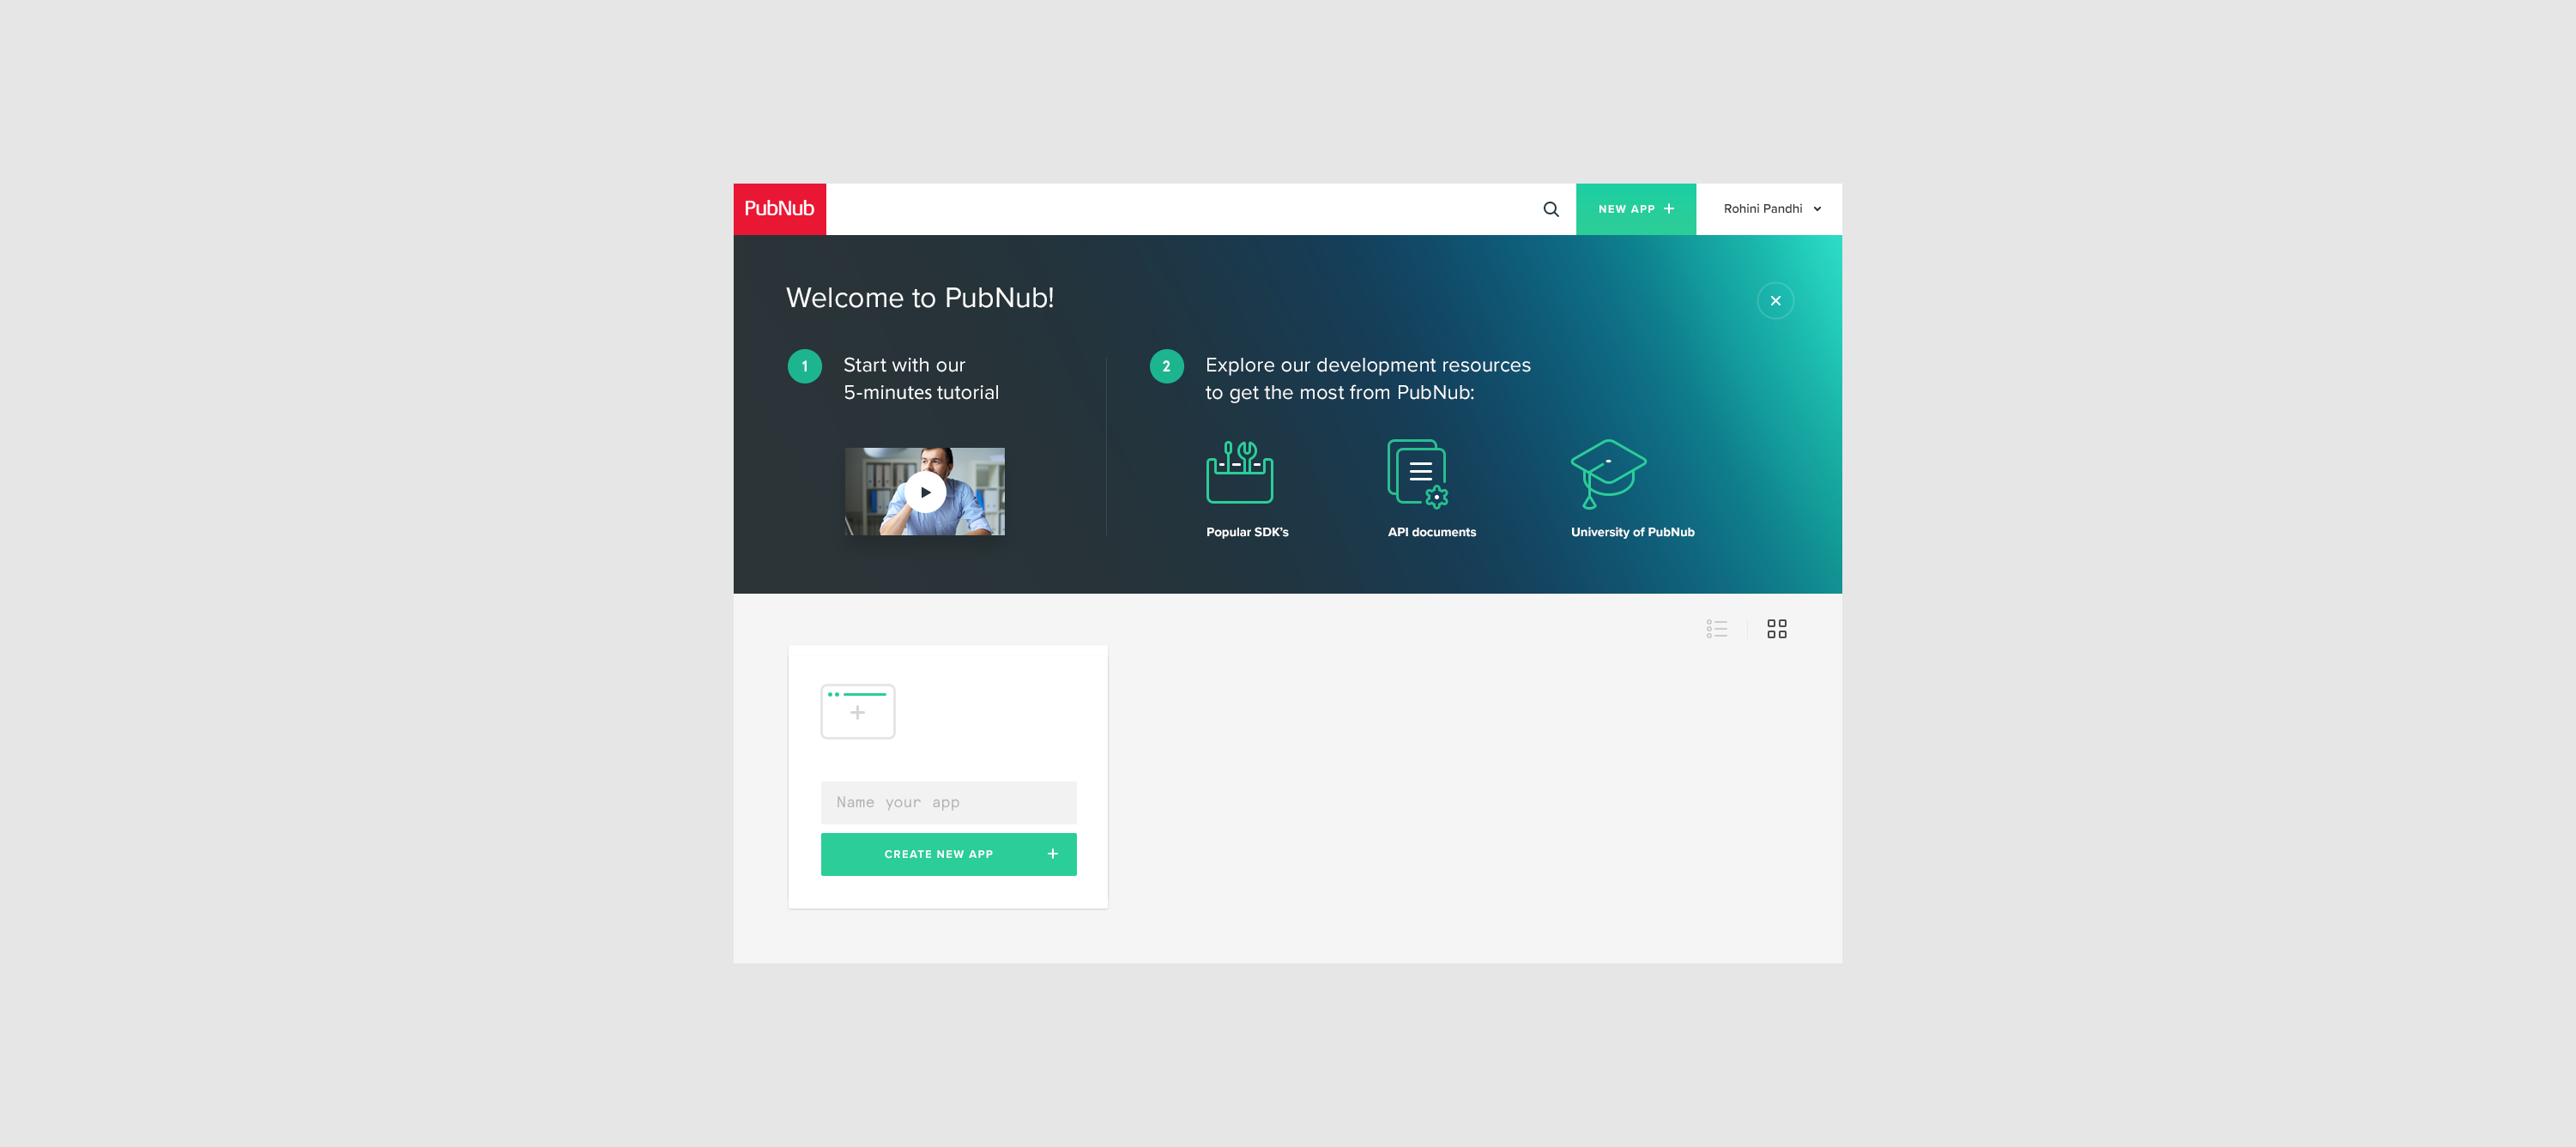Play the 5-minutes tutorial video
Image resolution: width=2576 pixels, height=1147 pixels.
point(925,492)
